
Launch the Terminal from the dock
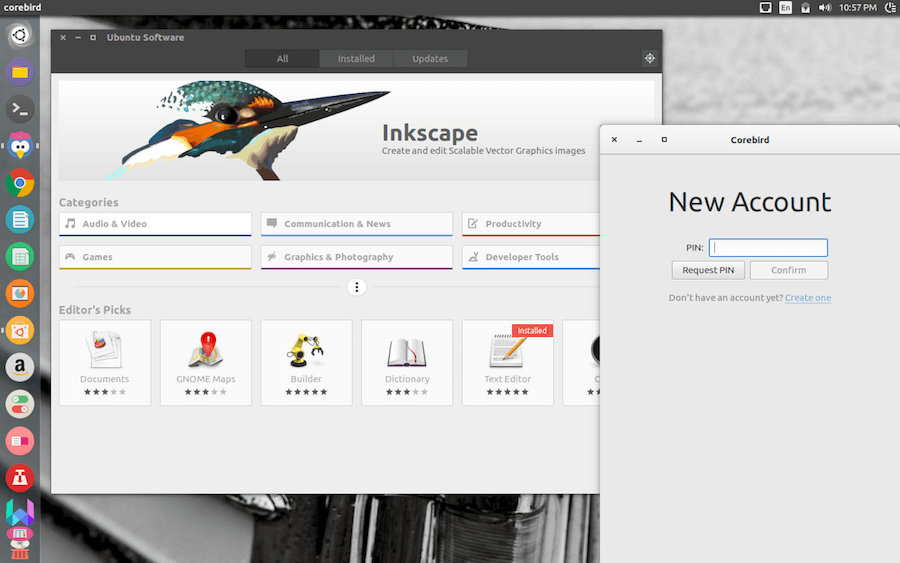tap(20, 109)
